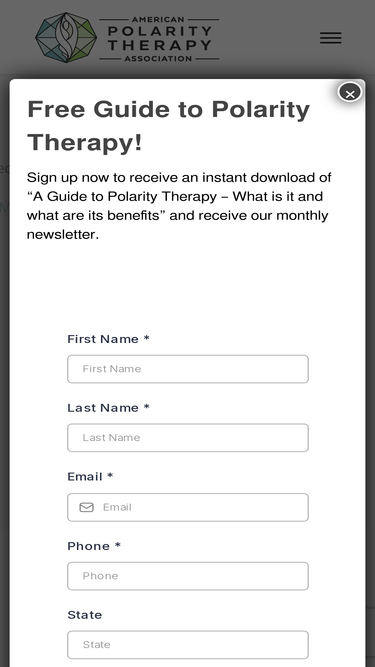Click the Sign up now description paragraph
The image size is (375, 667).
pos(179,206)
